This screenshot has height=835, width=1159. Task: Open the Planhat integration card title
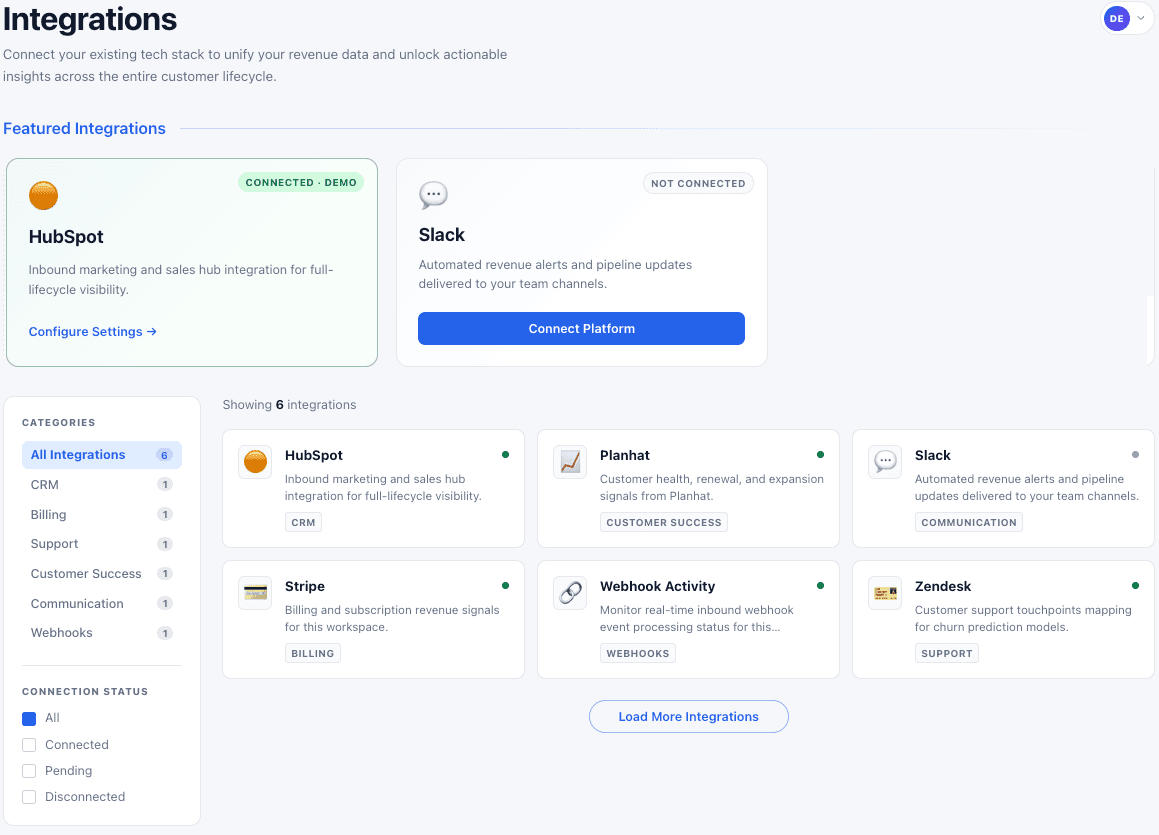click(625, 455)
